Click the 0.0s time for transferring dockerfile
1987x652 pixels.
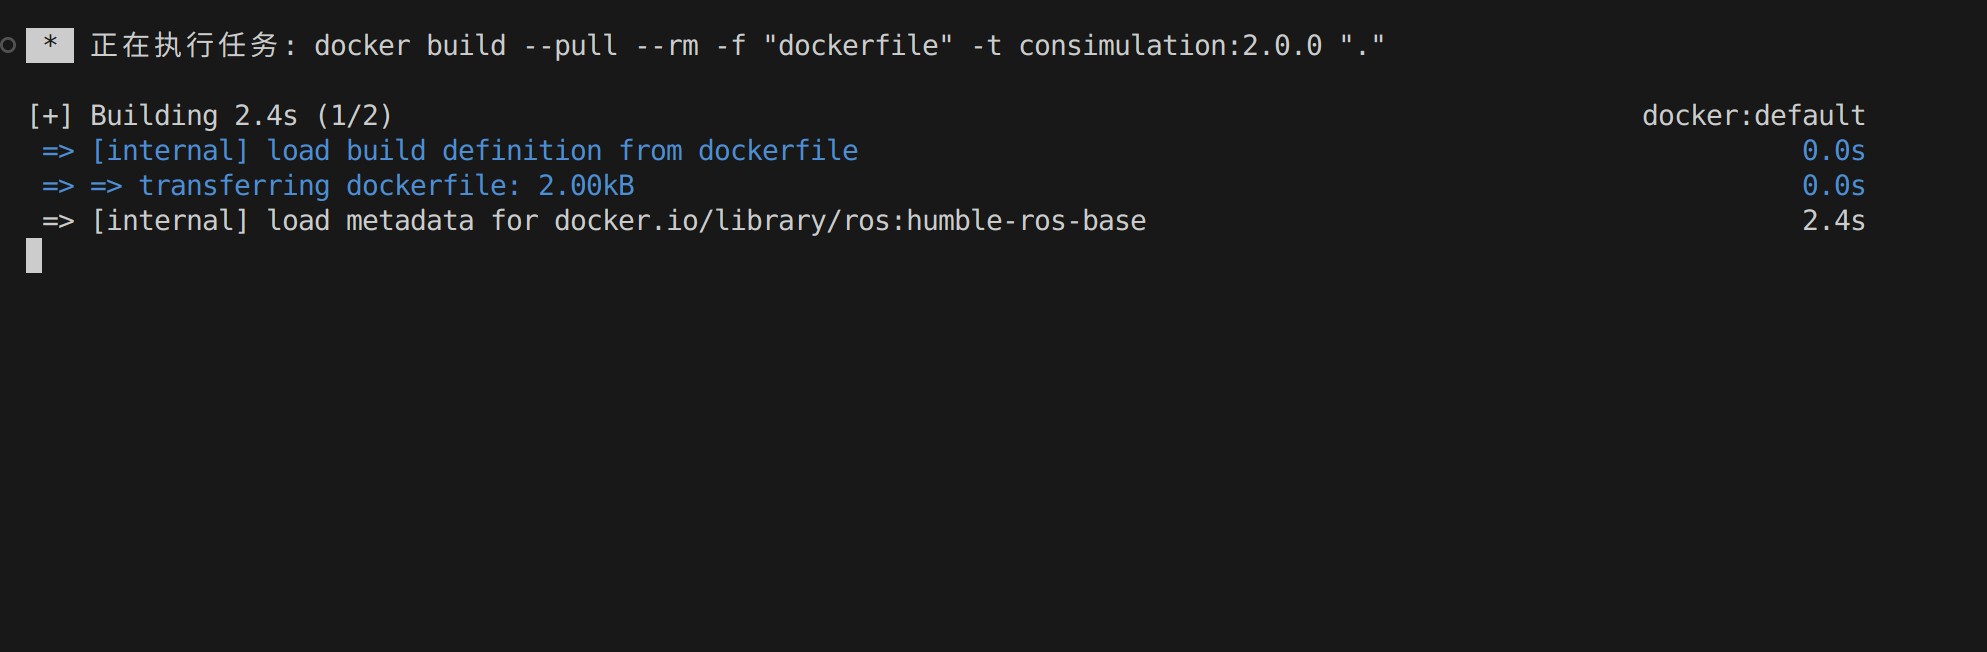coord(1833,186)
